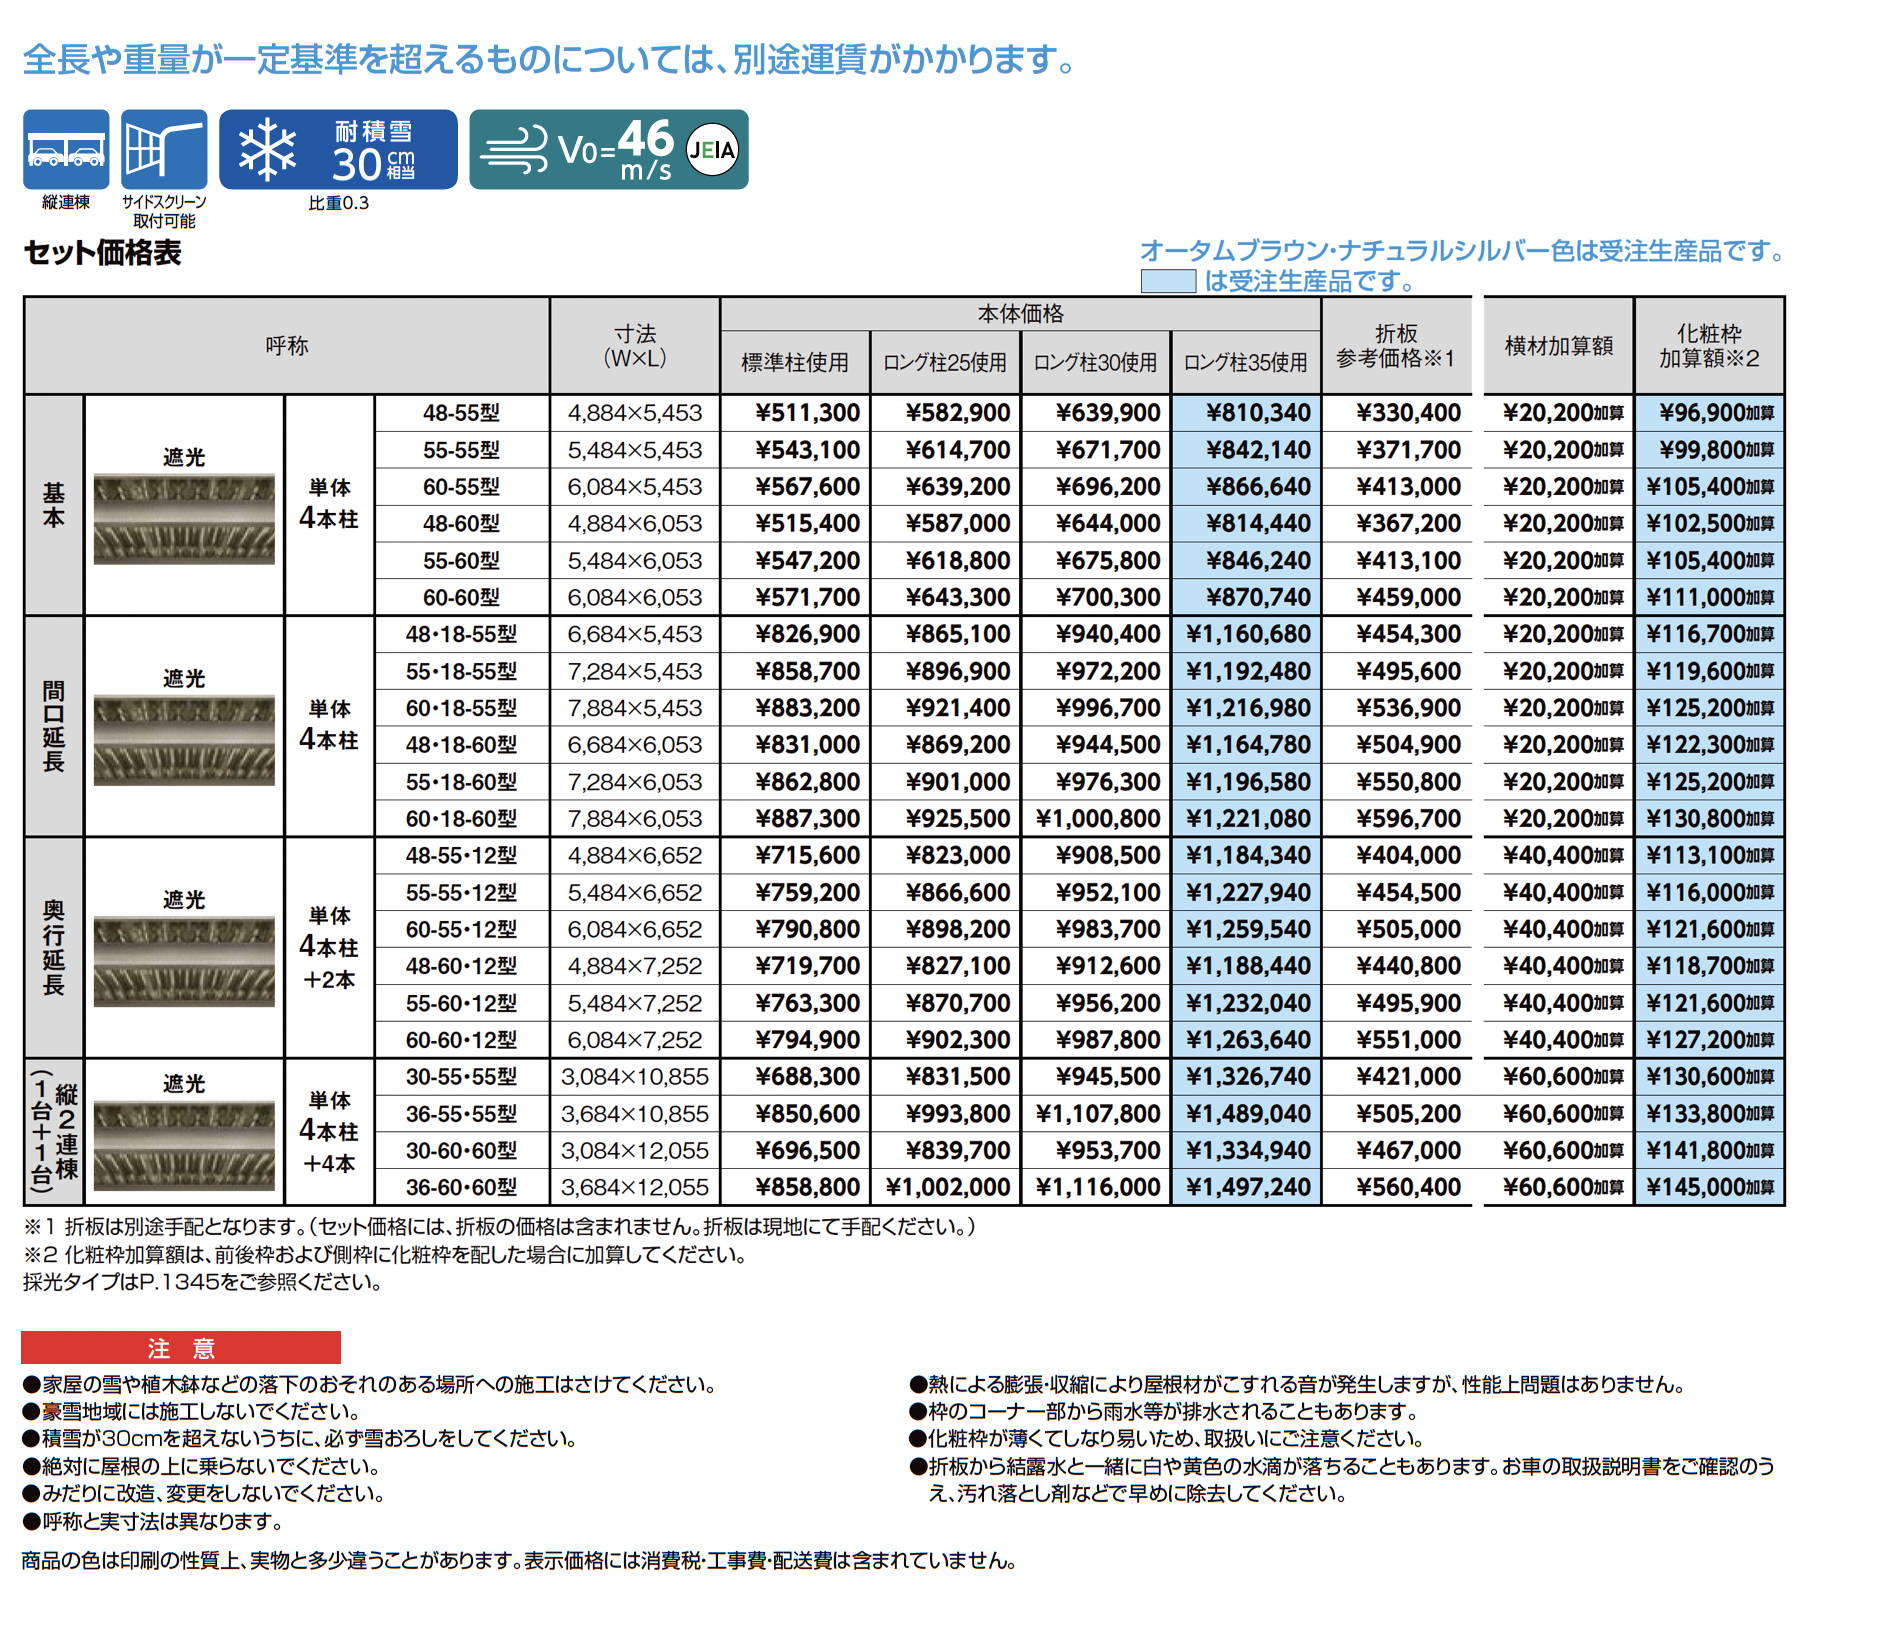The width and height of the screenshot is (1892, 1628).
Task: Click the round JEIA logo
Action: coord(712,150)
